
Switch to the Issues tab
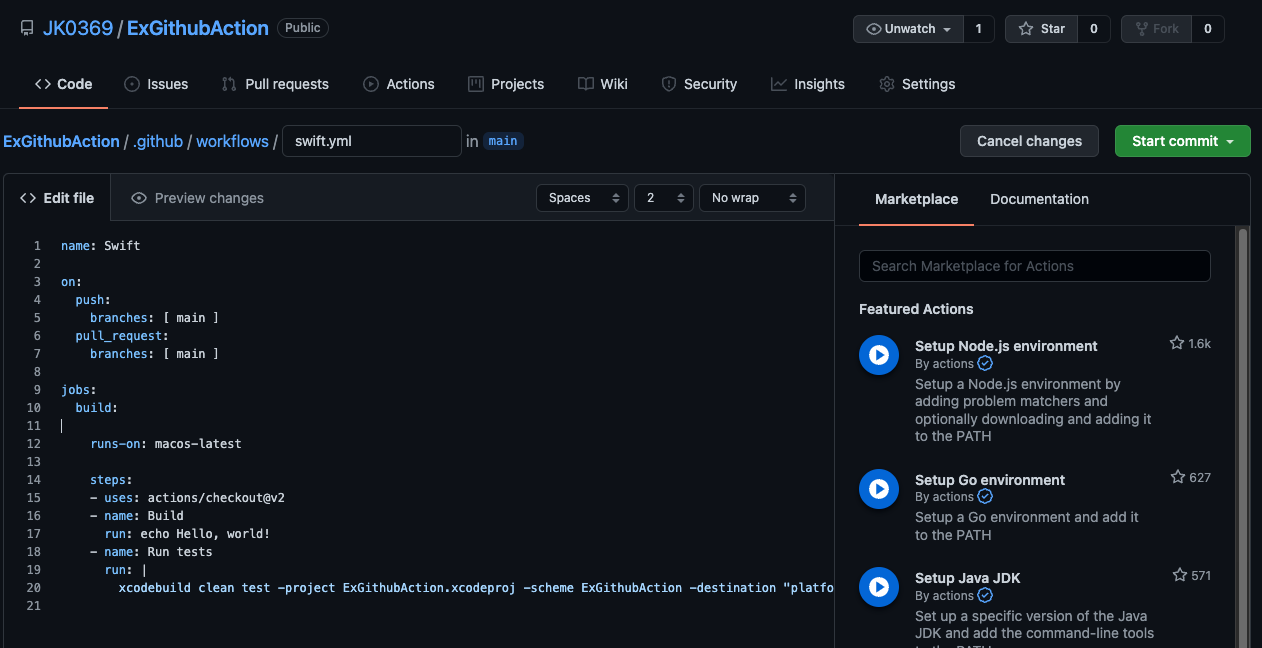156,84
